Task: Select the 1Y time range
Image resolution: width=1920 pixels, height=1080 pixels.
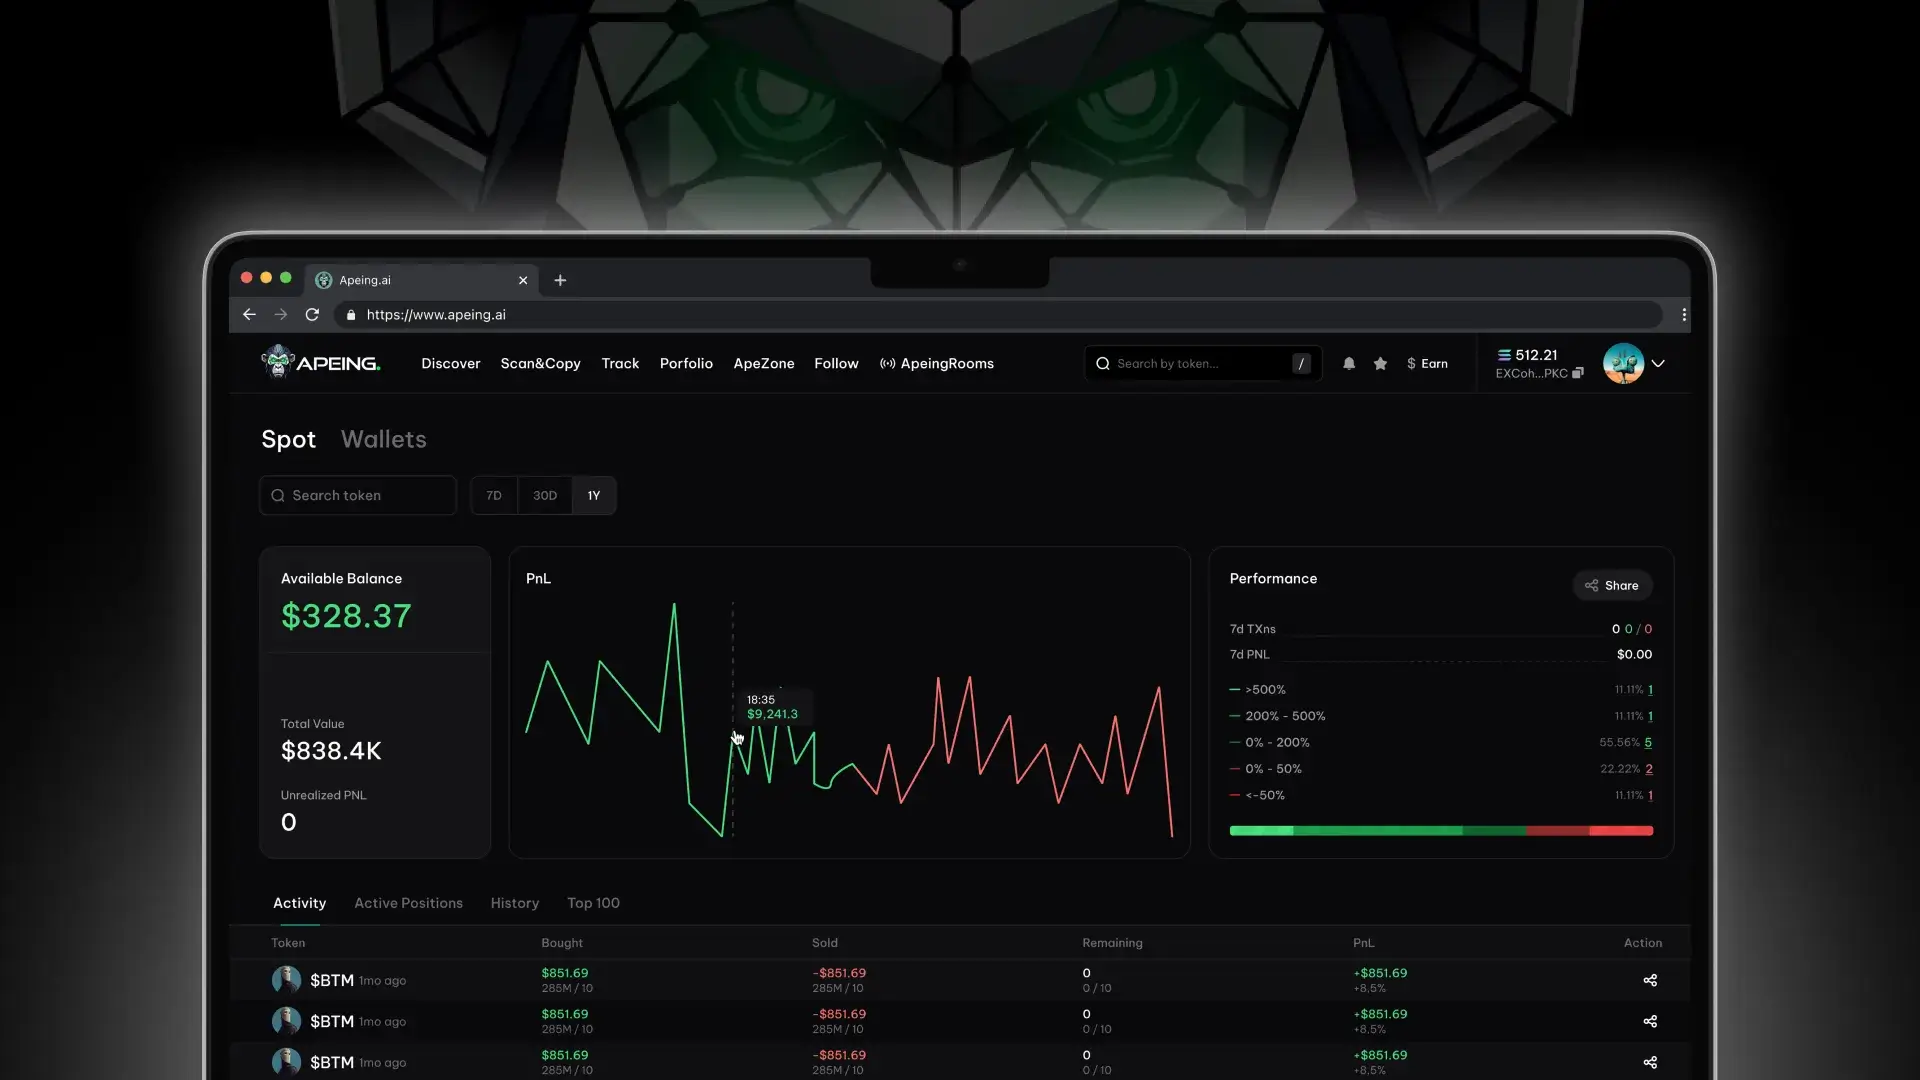Action: pos(594,496)
